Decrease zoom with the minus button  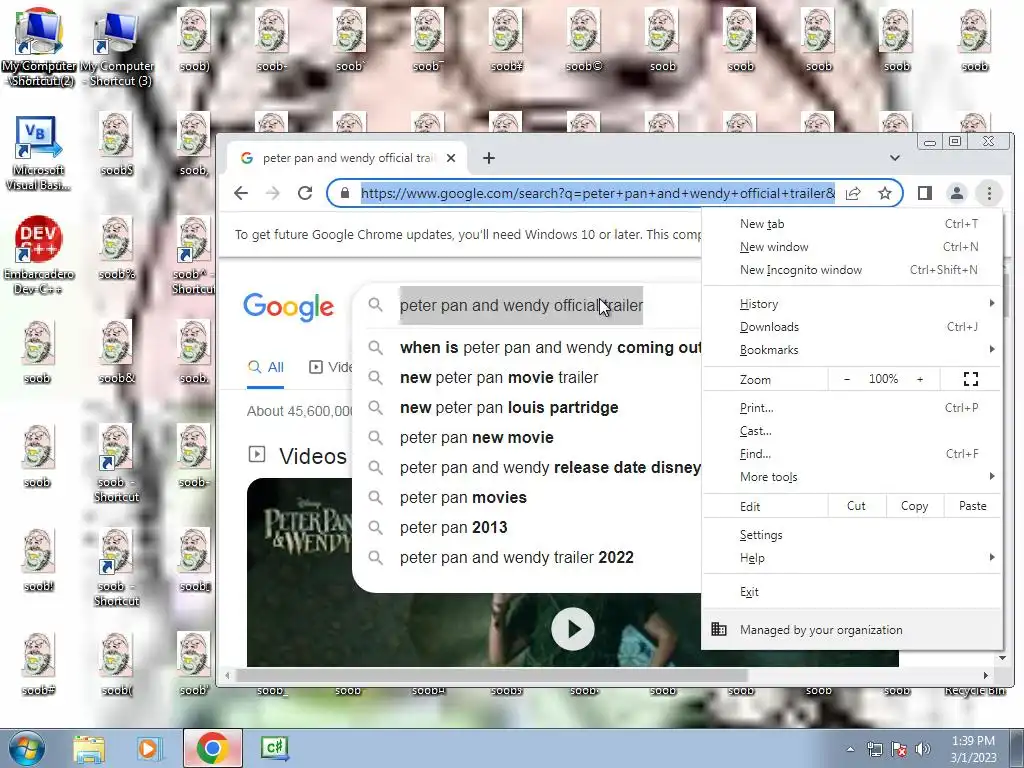[x=847, y=379]
